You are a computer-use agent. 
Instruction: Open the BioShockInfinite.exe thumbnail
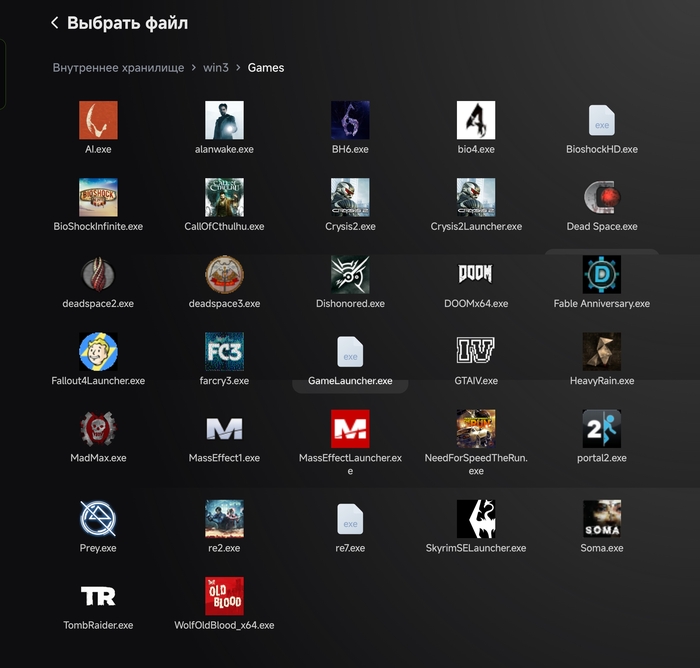pos(98,197)
